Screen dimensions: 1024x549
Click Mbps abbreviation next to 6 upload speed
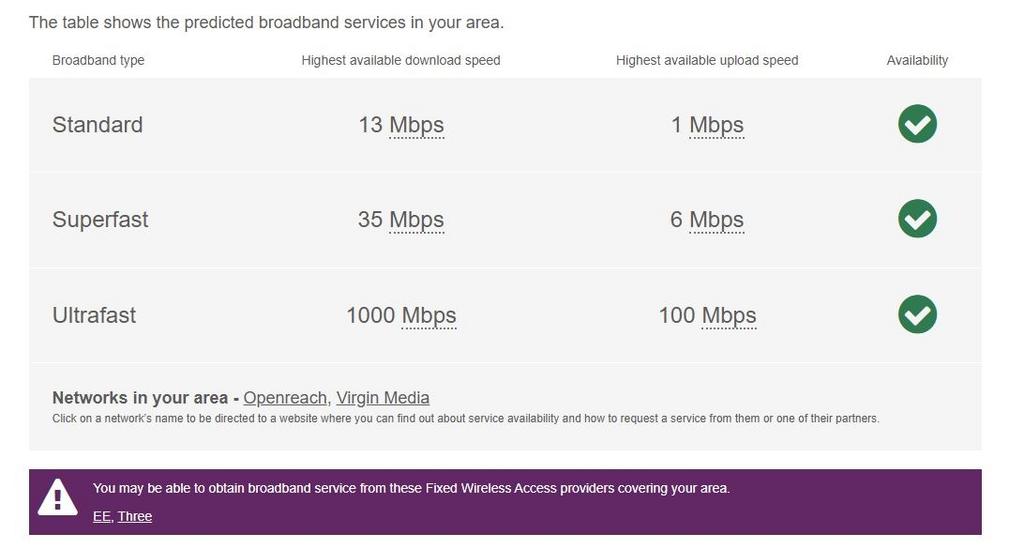tap(716, 219)
